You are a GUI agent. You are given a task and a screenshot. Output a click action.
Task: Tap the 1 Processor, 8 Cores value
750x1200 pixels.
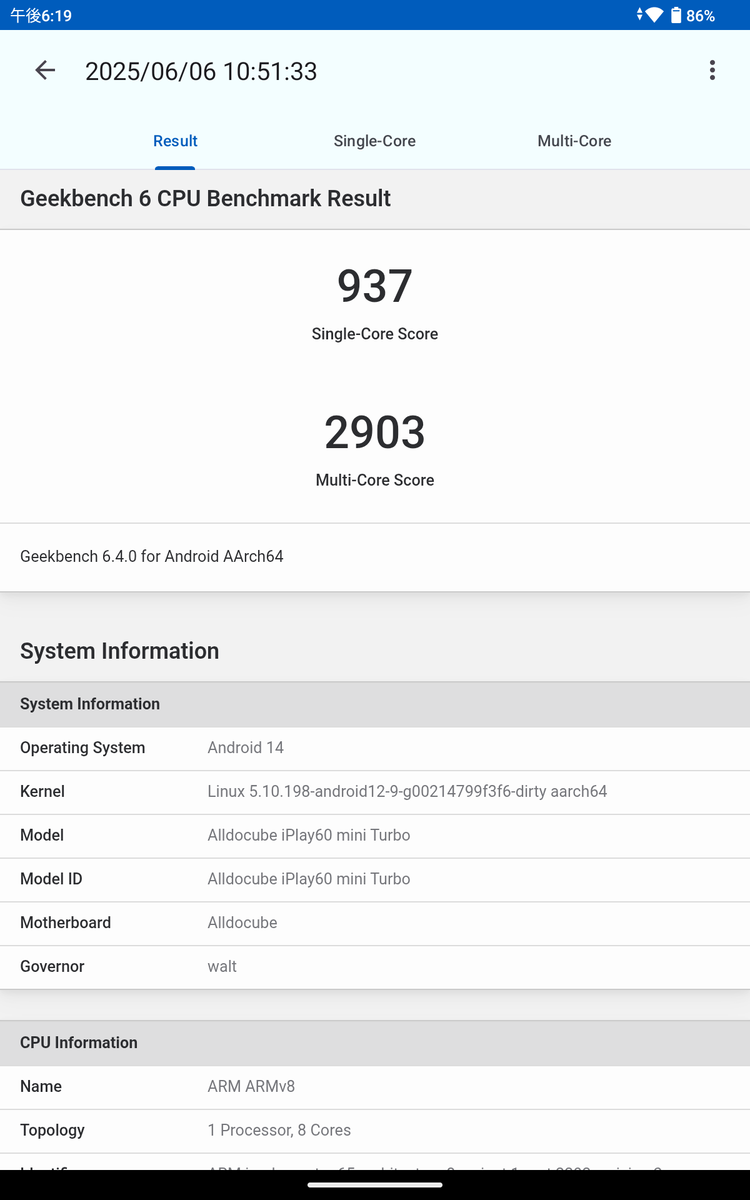279,1130
